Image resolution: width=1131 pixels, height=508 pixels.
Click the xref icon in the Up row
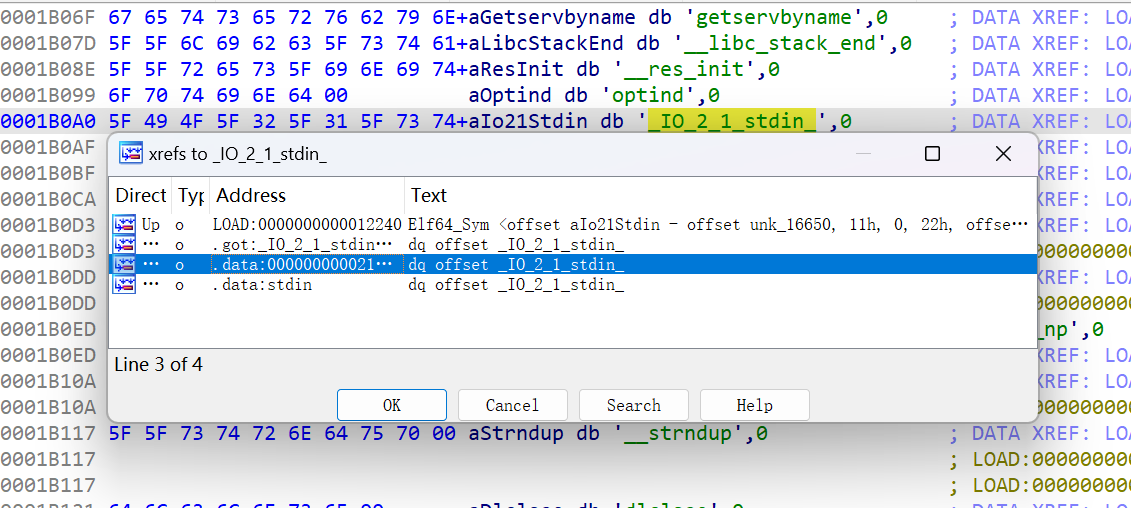125,224
